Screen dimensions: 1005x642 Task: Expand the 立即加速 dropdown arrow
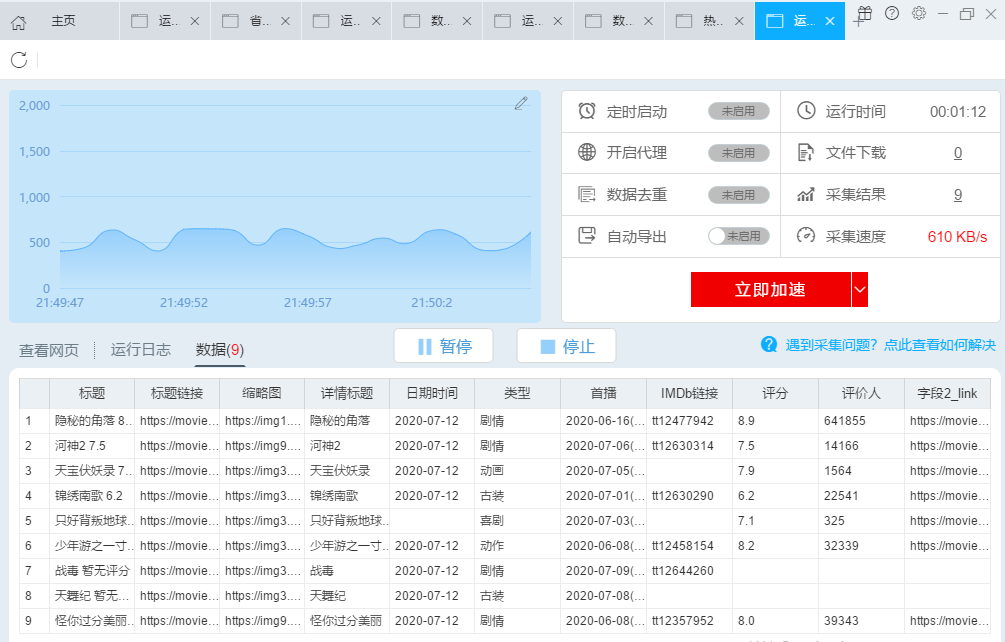coord(860,290)
